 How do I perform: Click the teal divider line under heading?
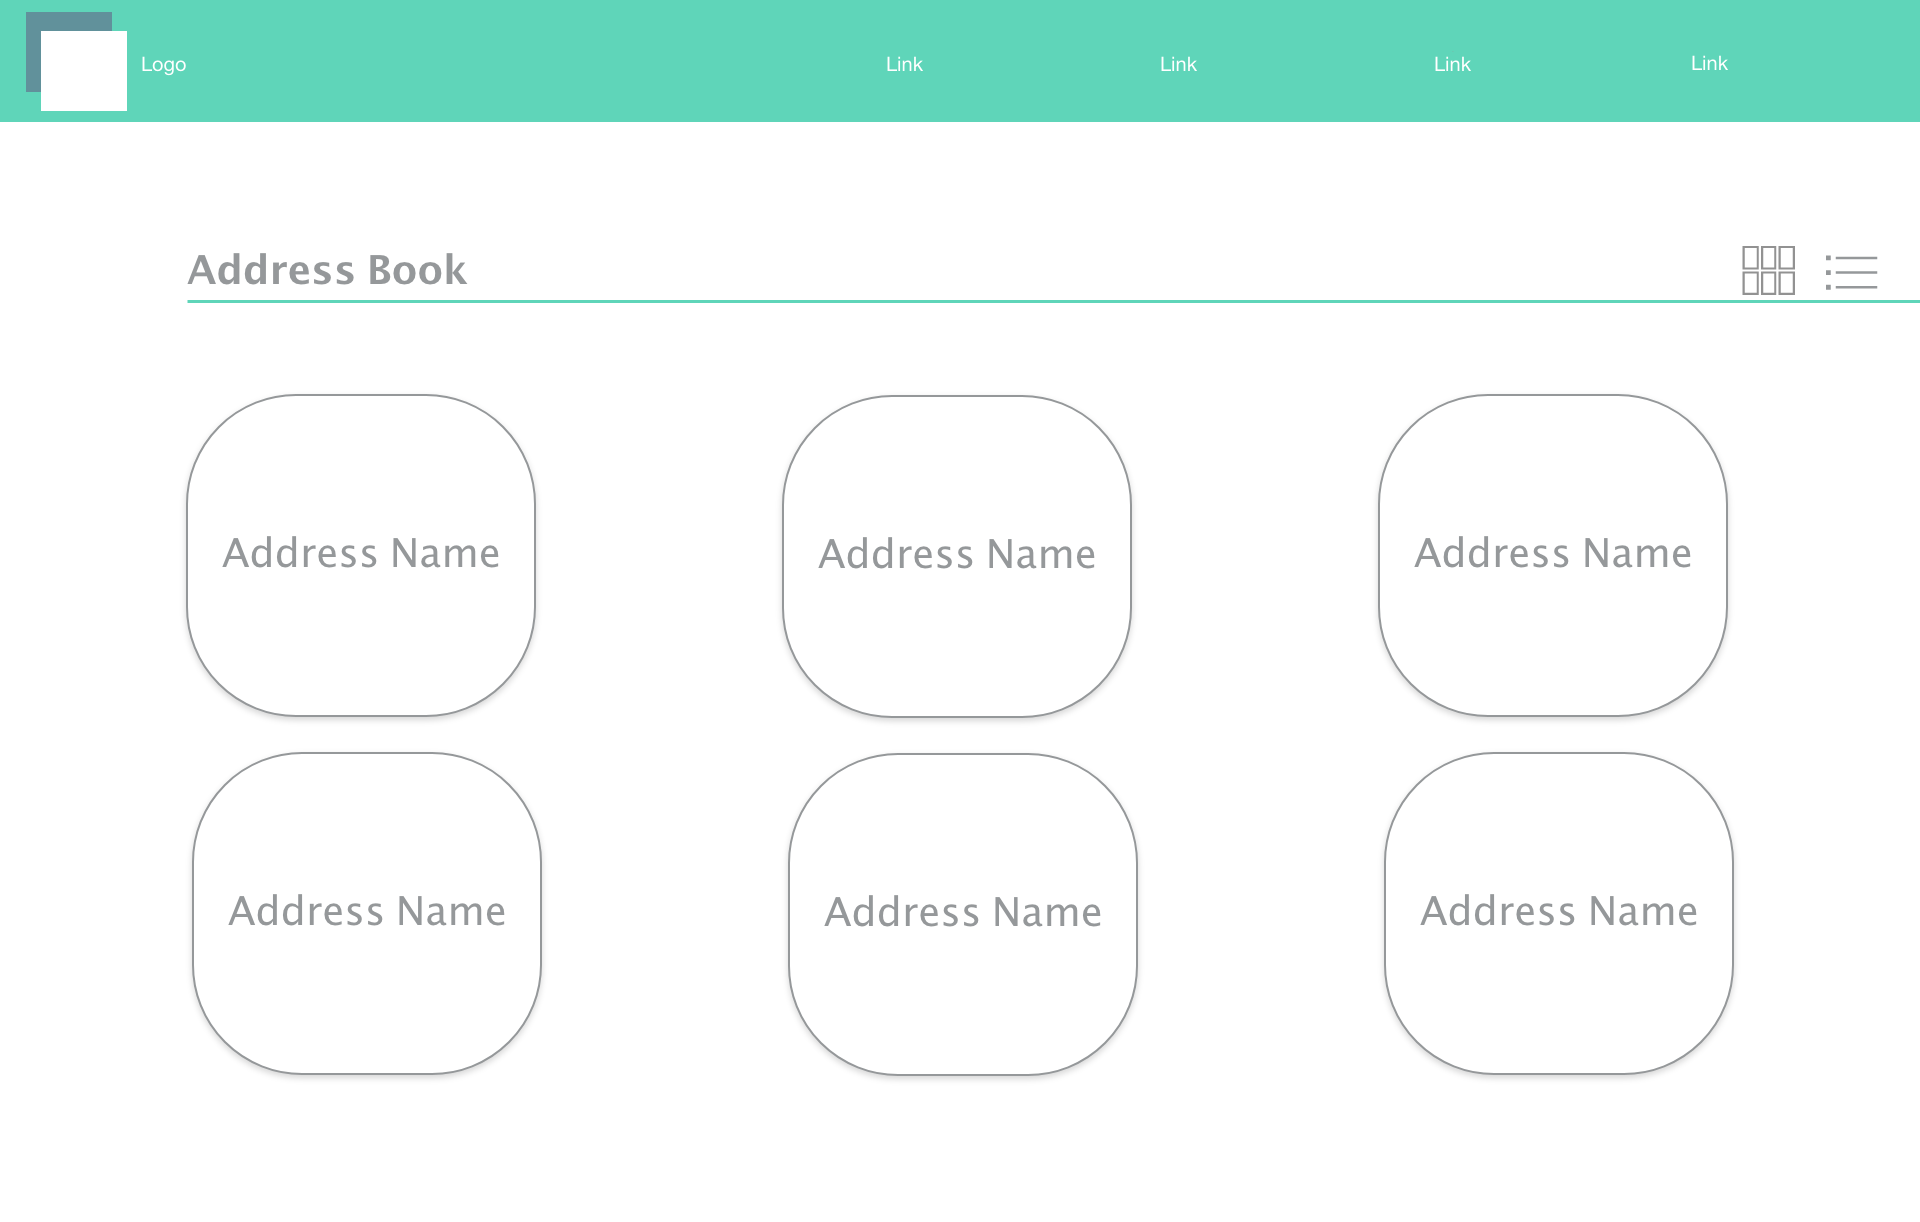coord(1000,300)
